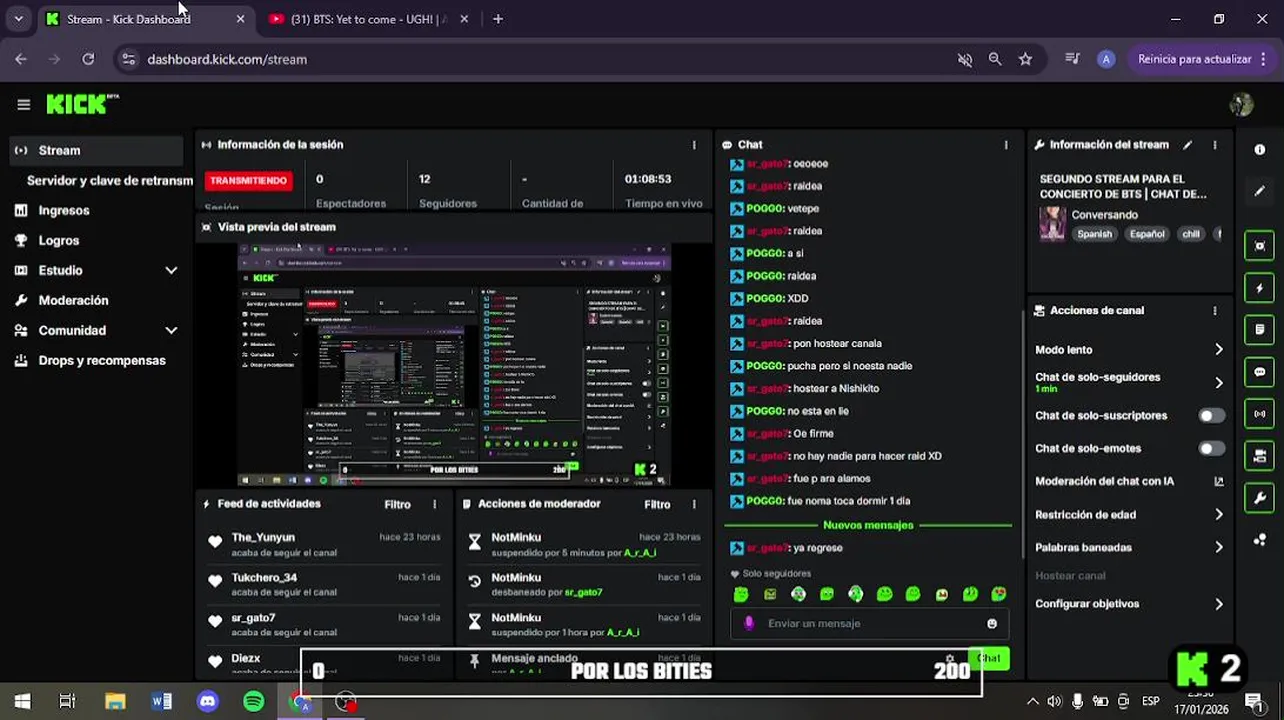Bookmark this page with the star icon
This screenshot has height=720, width=1284.
(1025, 59)
